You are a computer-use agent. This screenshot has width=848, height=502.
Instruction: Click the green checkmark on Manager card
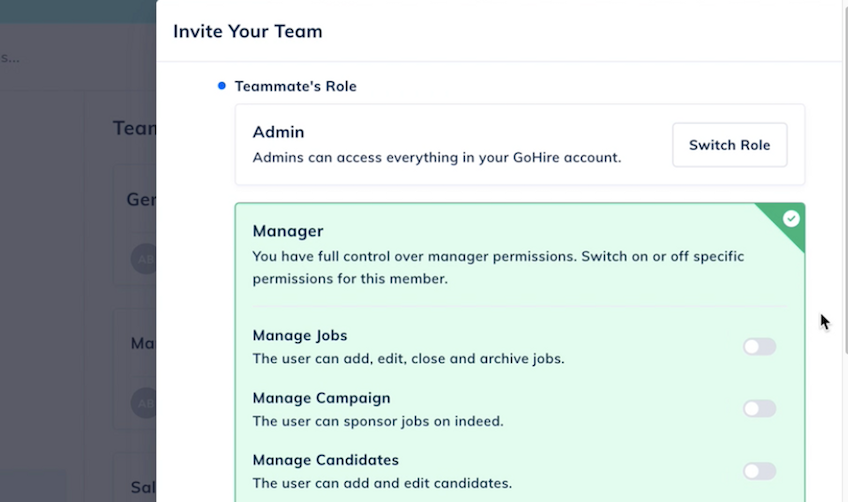pyautogui.click(x=791, y=219)
